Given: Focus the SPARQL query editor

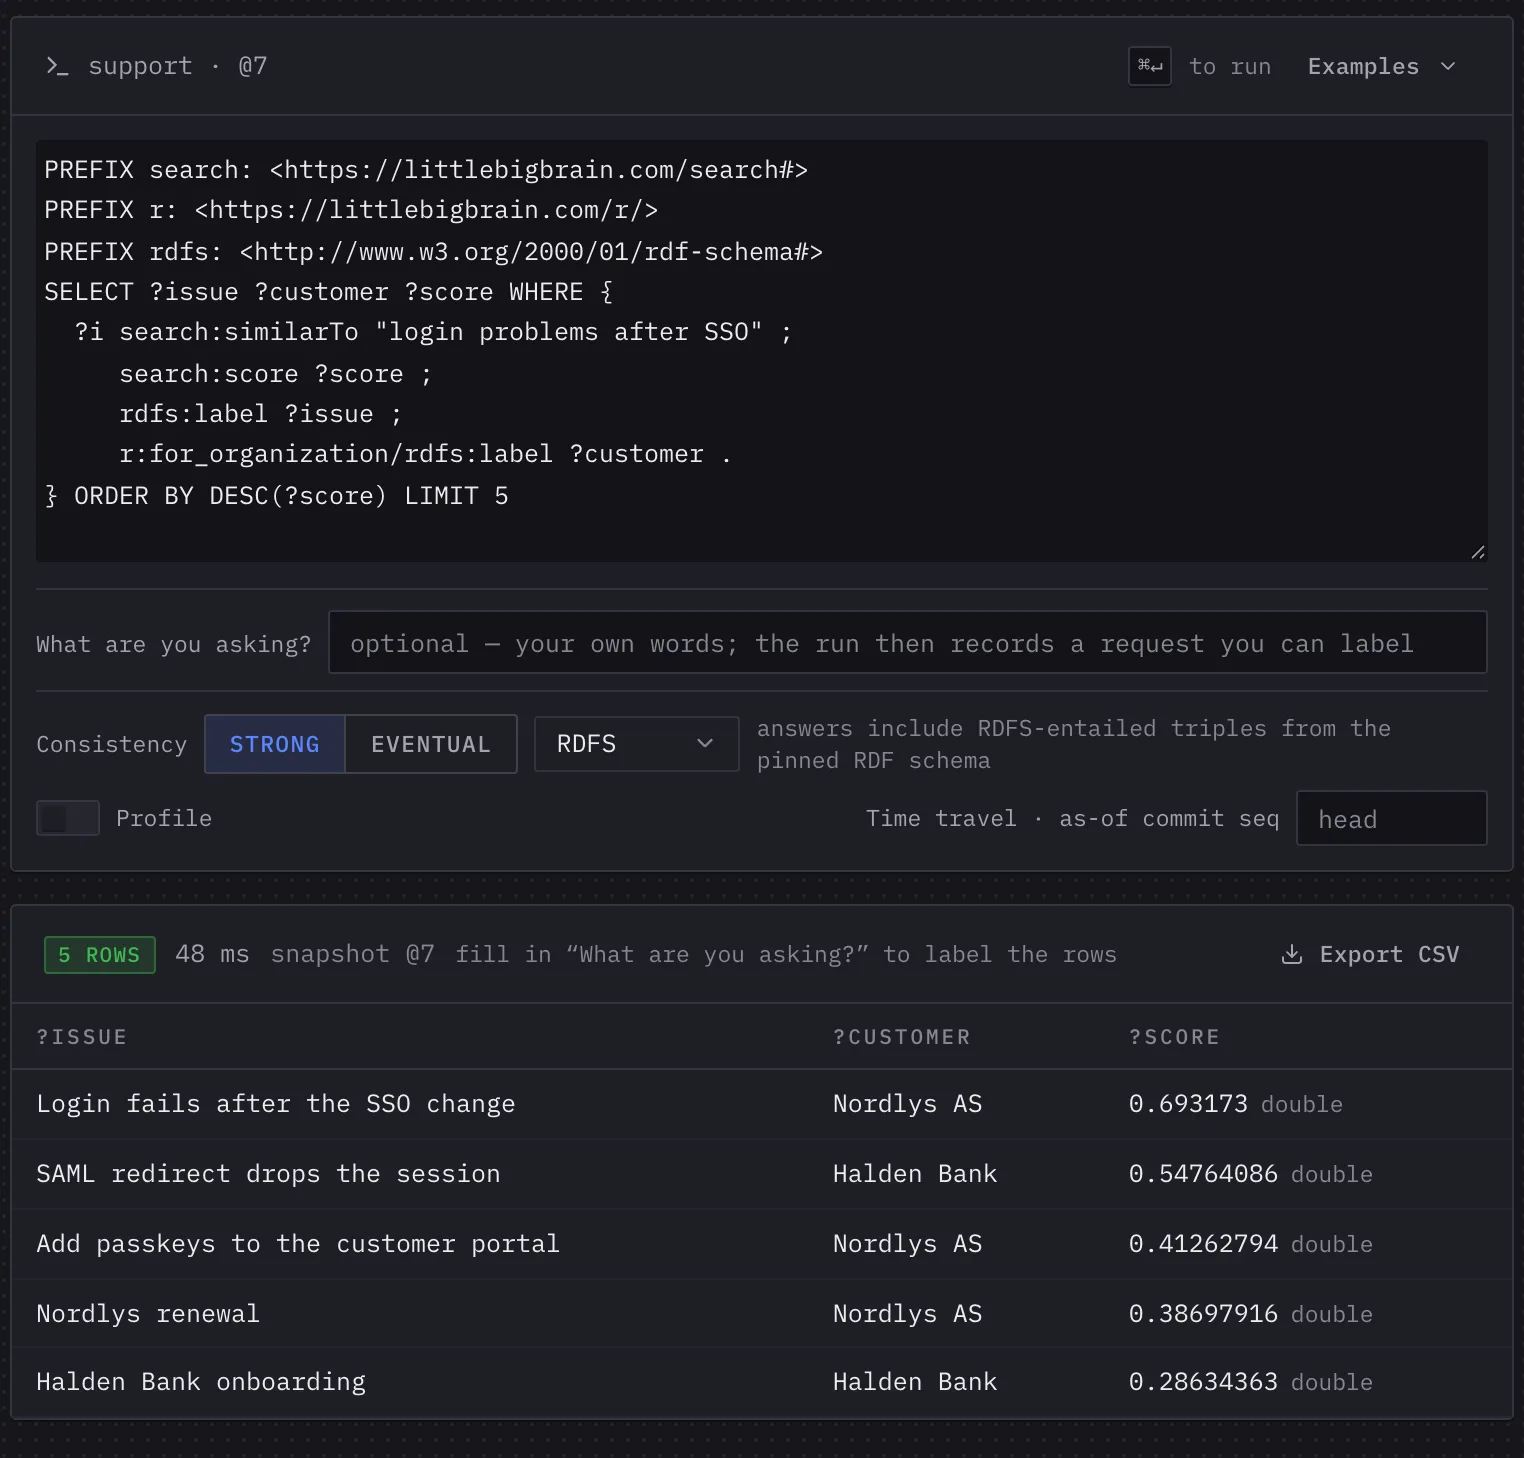Looking at the screenshot, I should (x=761, y=351).
